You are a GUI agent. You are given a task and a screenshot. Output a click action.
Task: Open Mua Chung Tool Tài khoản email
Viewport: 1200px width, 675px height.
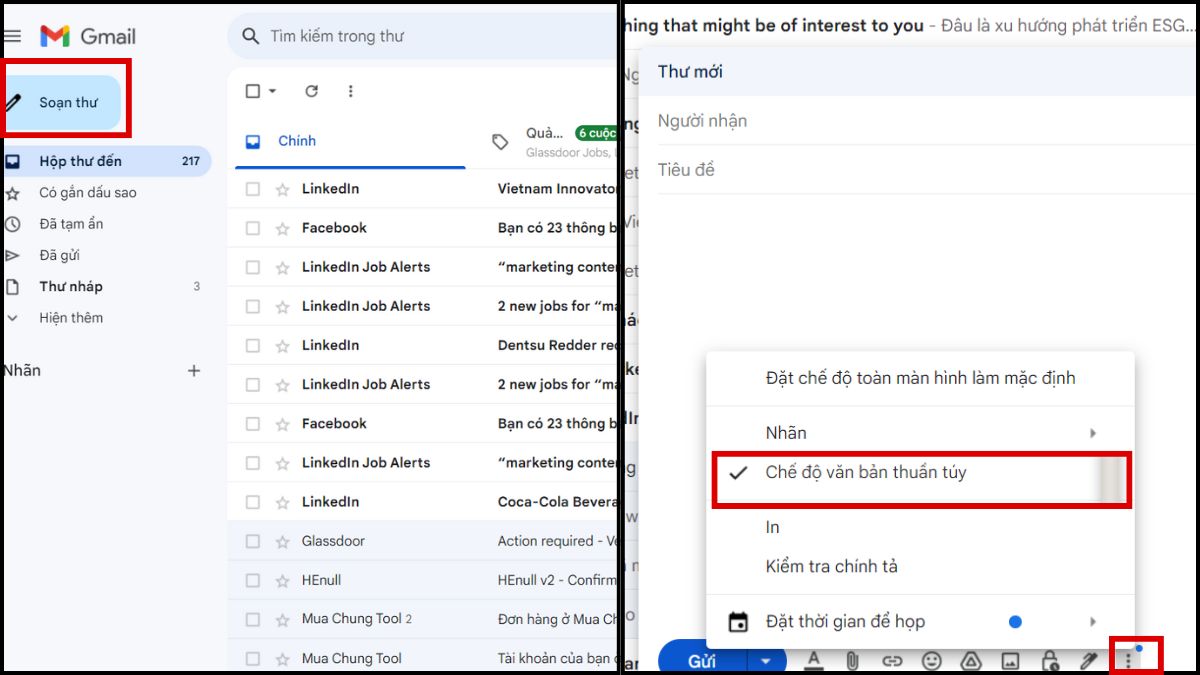(x=422, y=658)
